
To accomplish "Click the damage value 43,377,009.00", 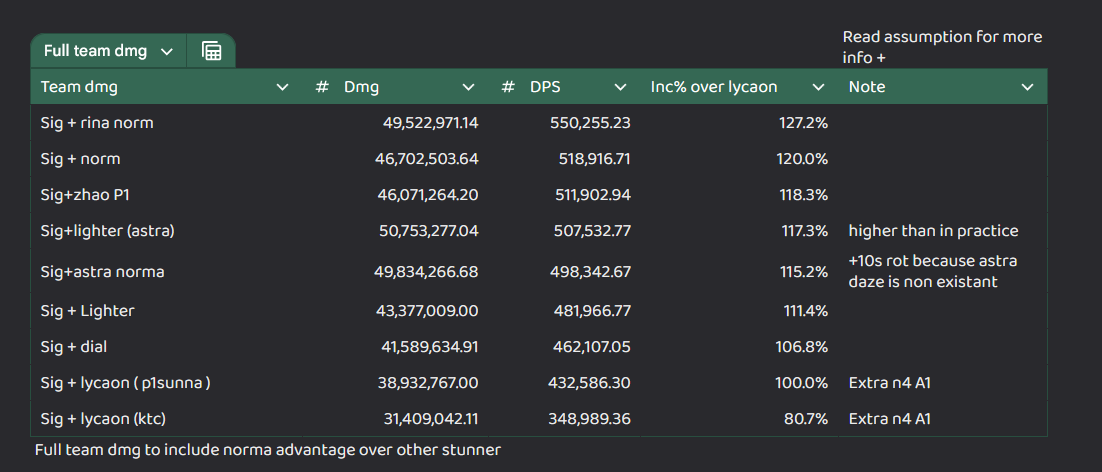I will click(428, 310).
